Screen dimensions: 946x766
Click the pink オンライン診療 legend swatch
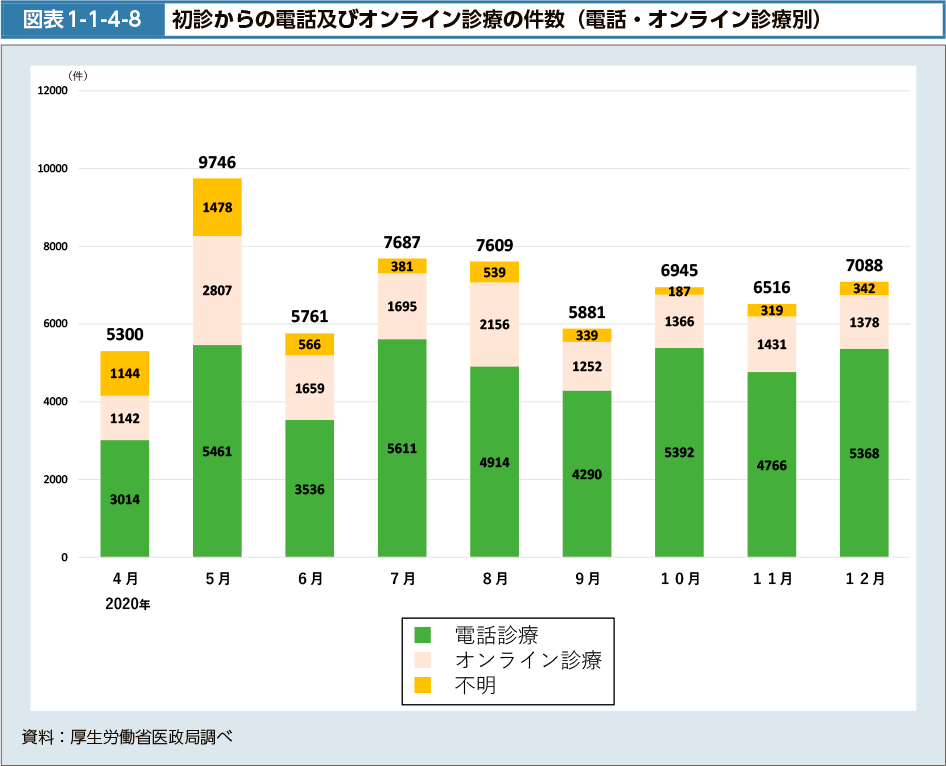point(422,660)
